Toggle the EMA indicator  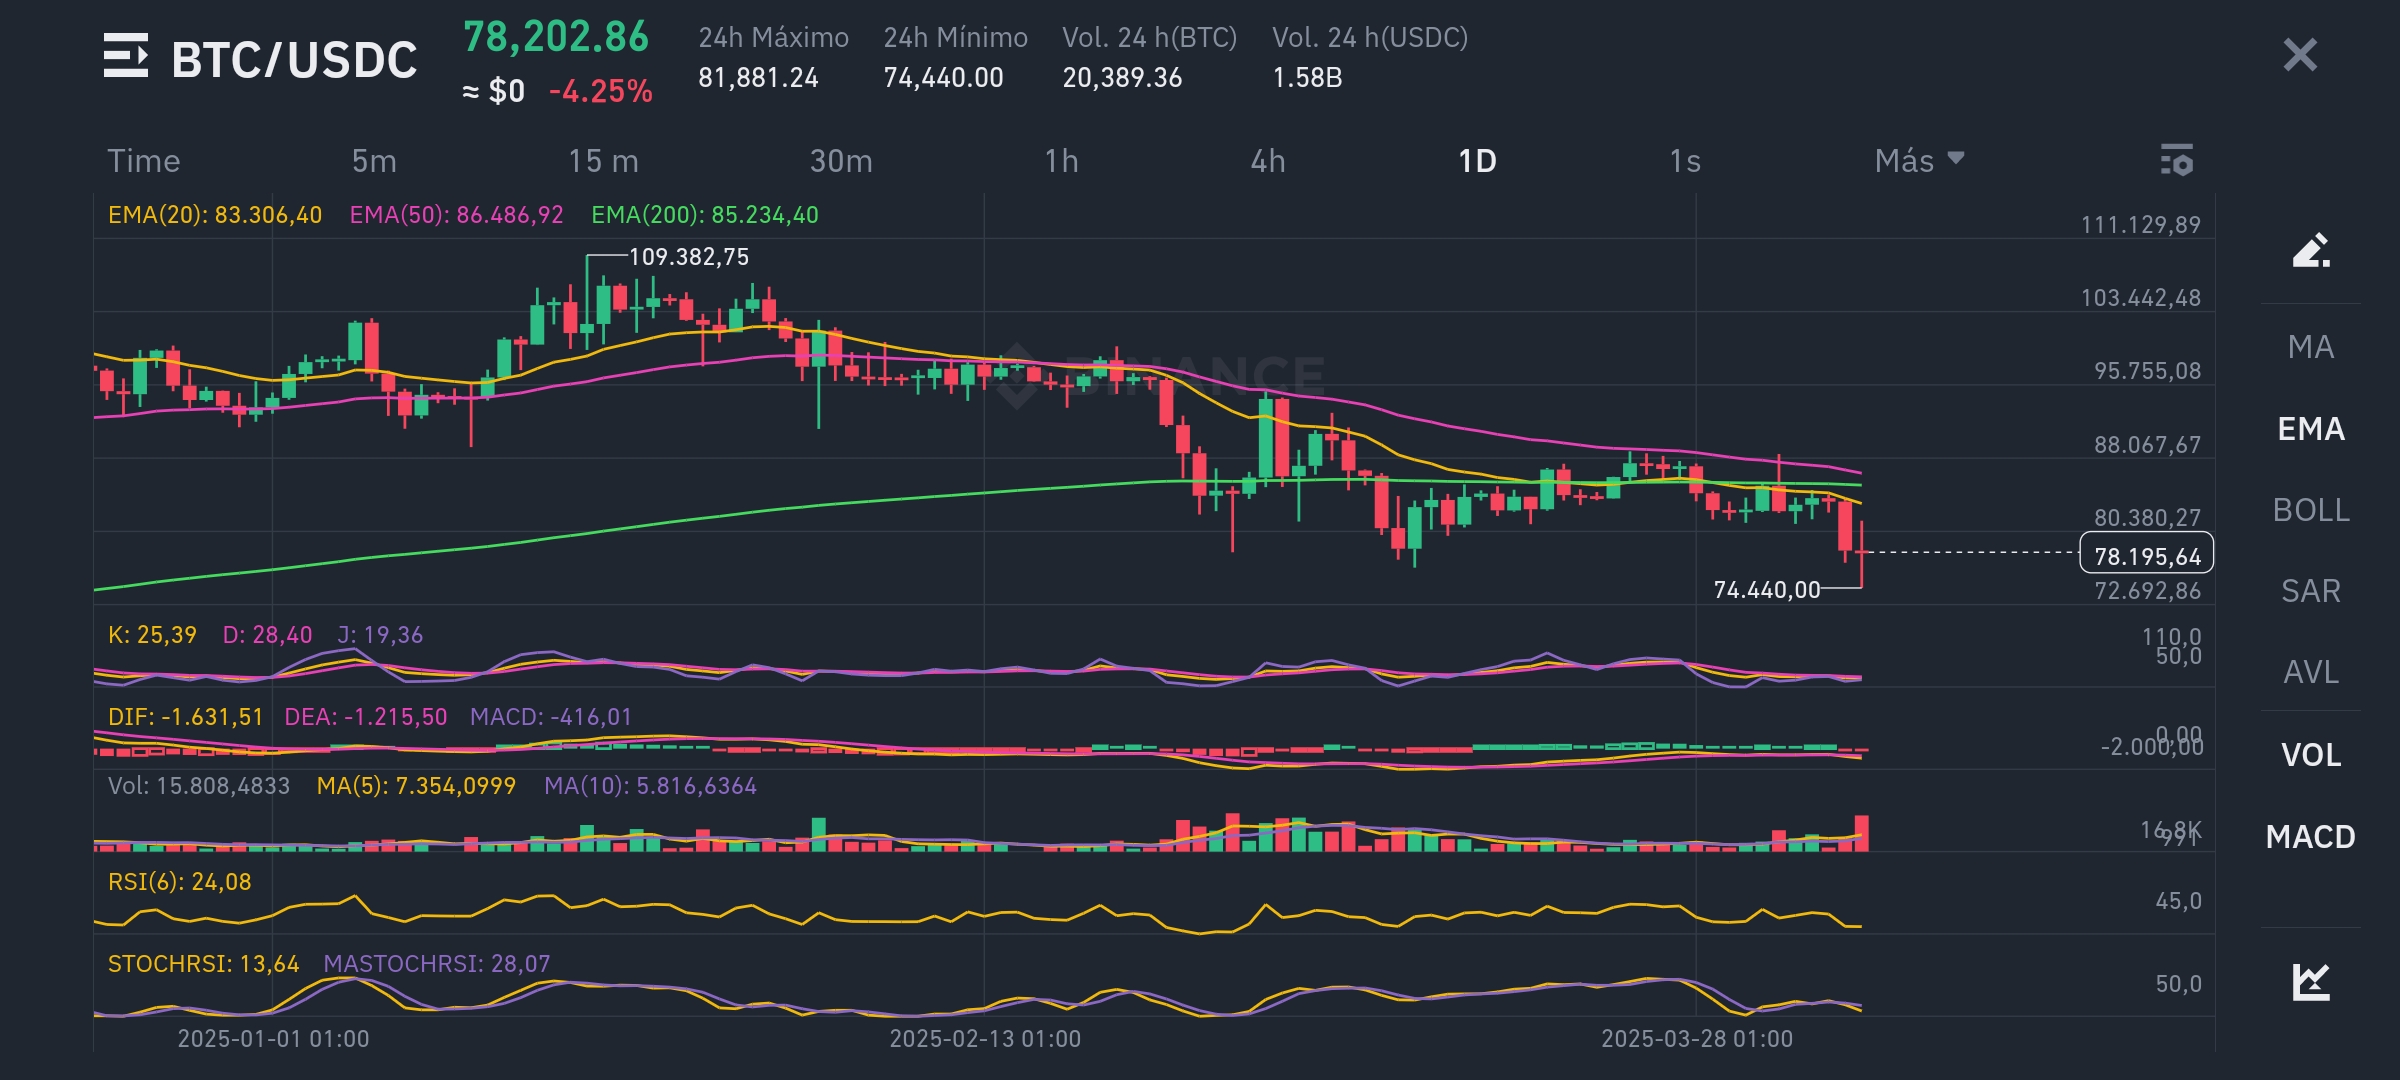coord(2311,429)
